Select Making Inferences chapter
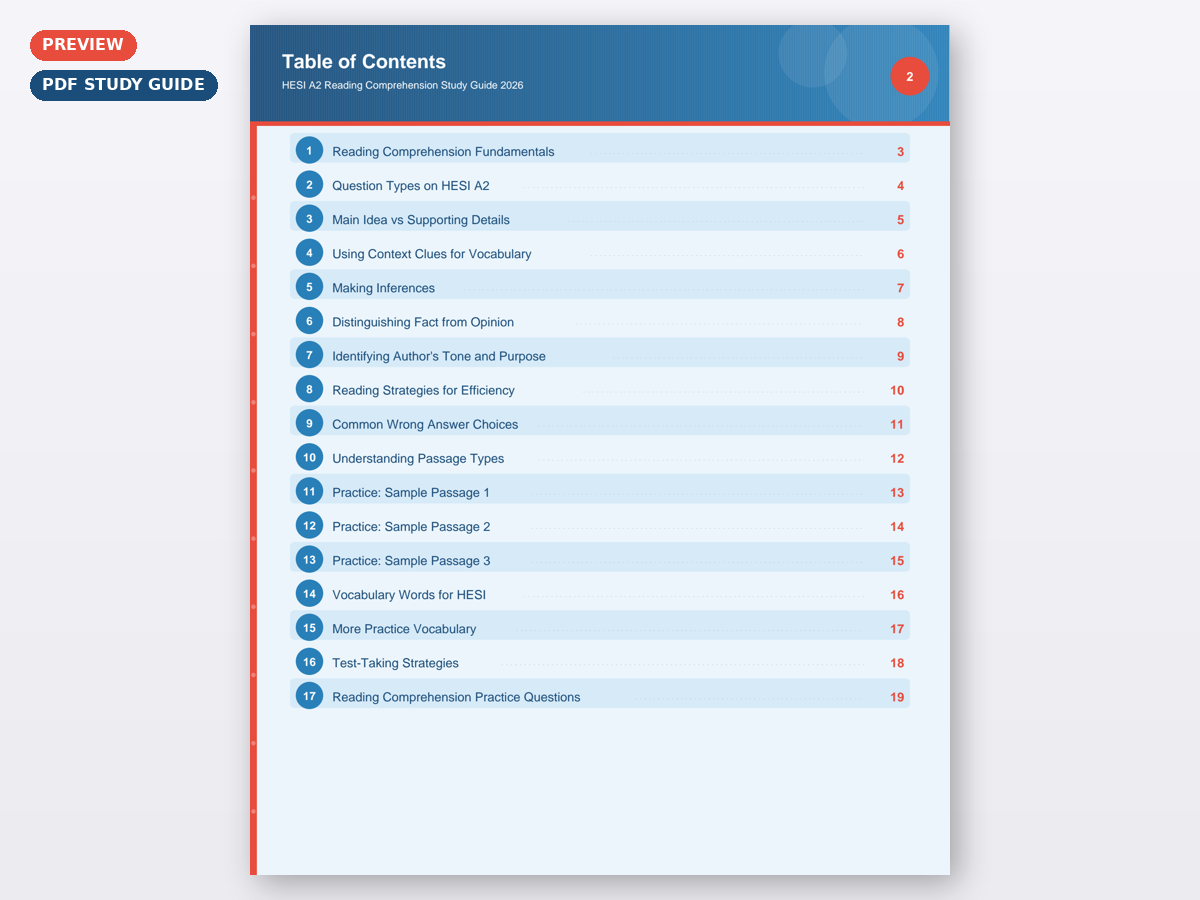The image size is (1200, 900). point(383,288)
